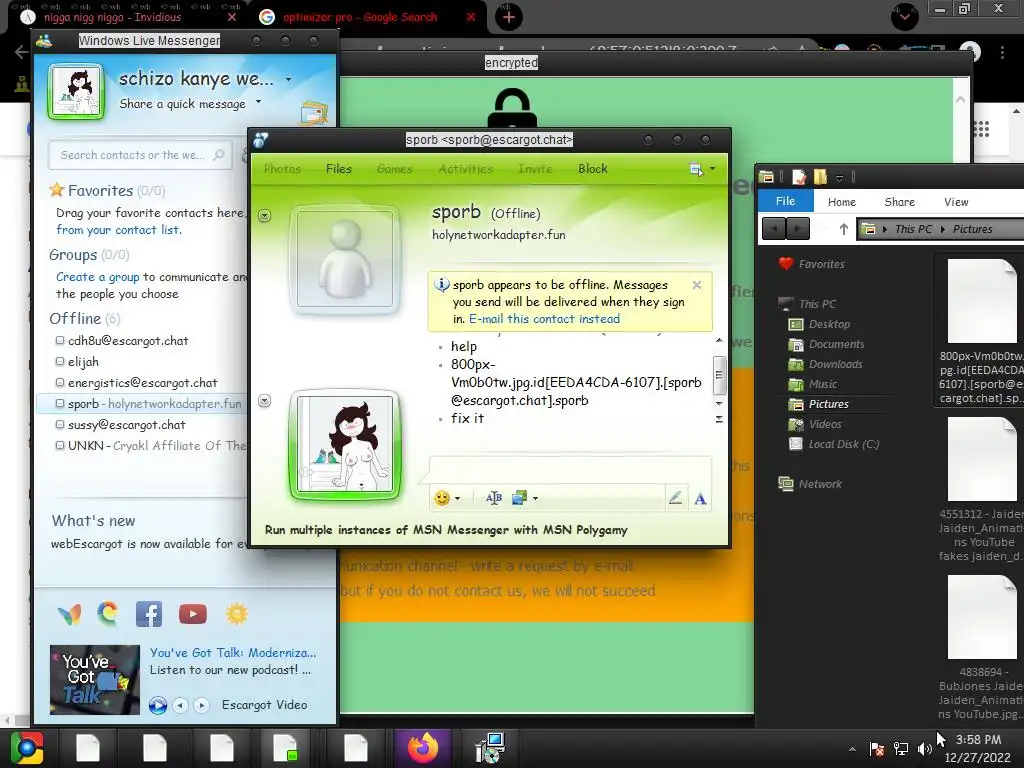Image resolution: width=1024 pixels, height=768 pixels.
Task: Click the chat history scrollbar
Action: pos(719,375)
